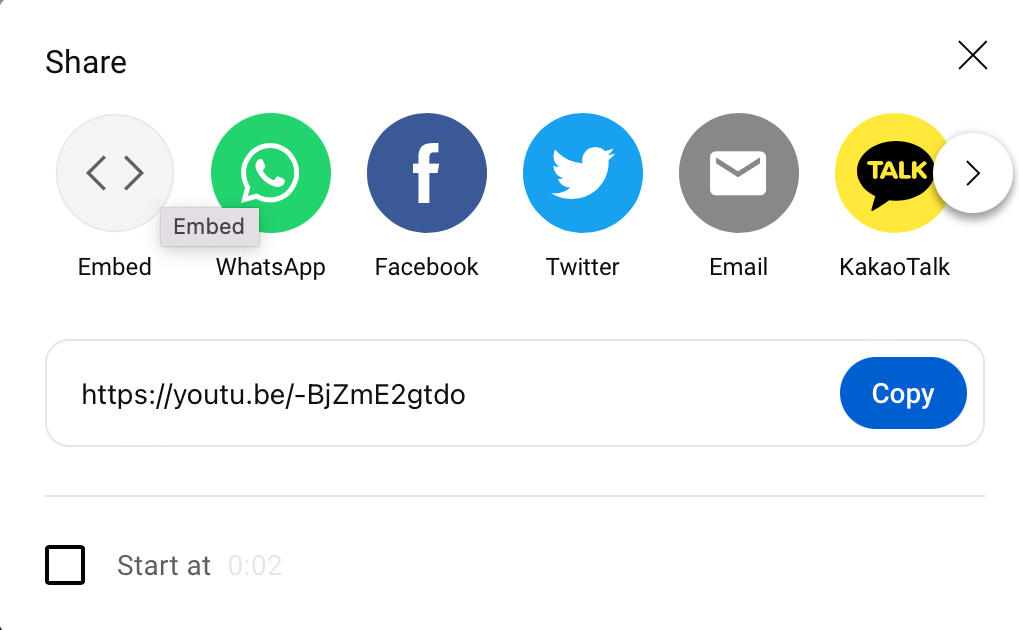
Task: Click the Facebook text label
Action: coord(427,267)
